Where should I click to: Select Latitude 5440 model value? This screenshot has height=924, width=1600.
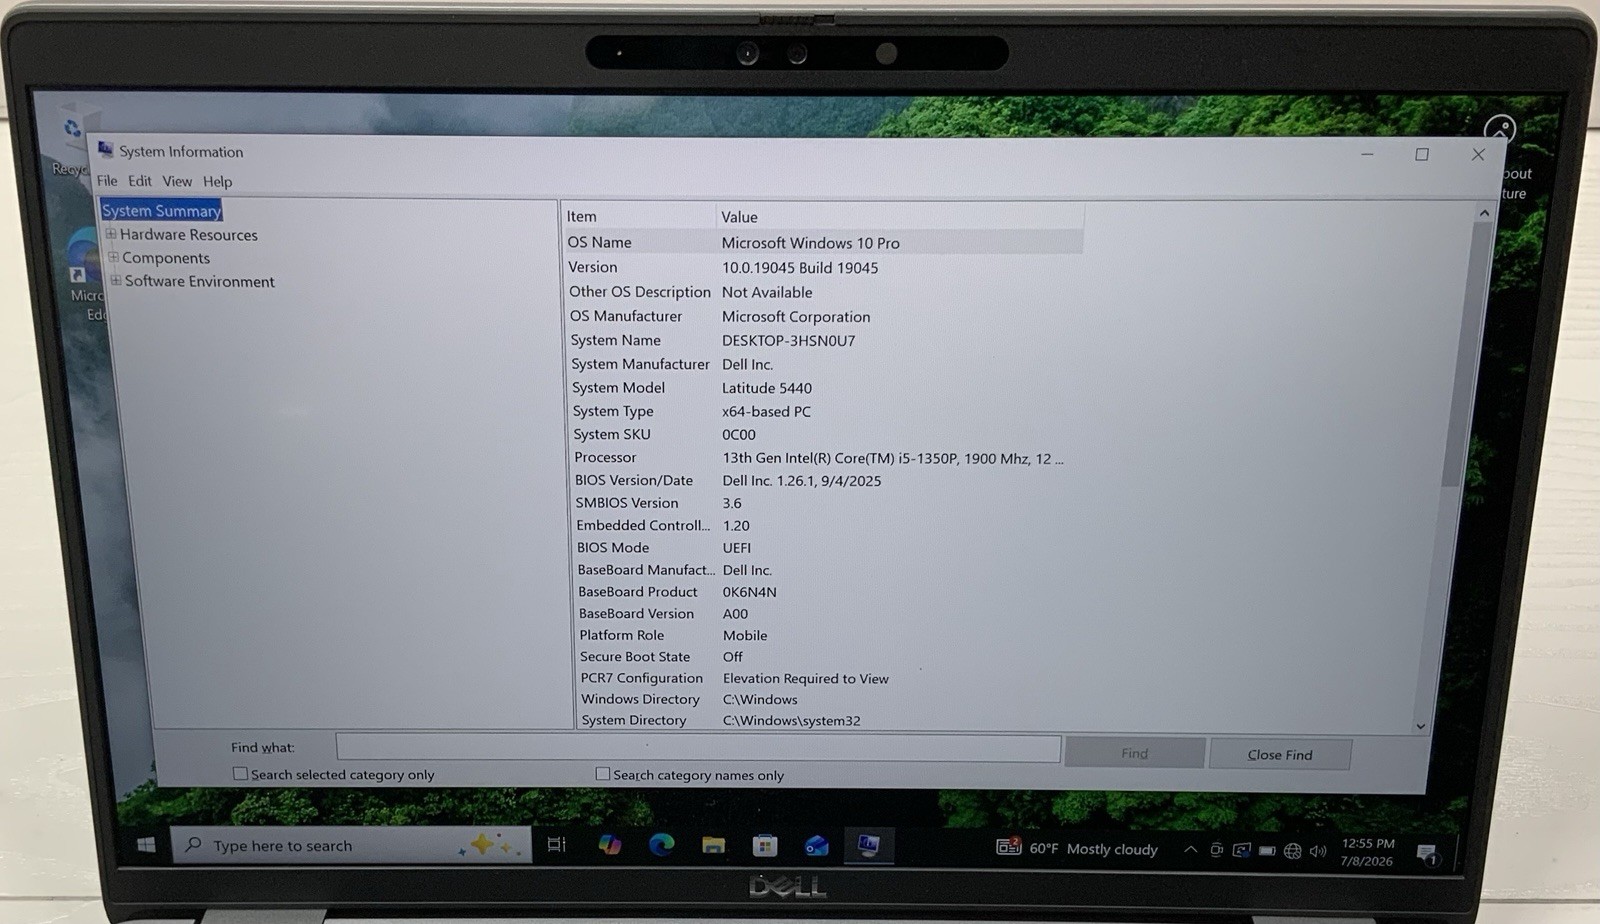(x=767, y=388)
